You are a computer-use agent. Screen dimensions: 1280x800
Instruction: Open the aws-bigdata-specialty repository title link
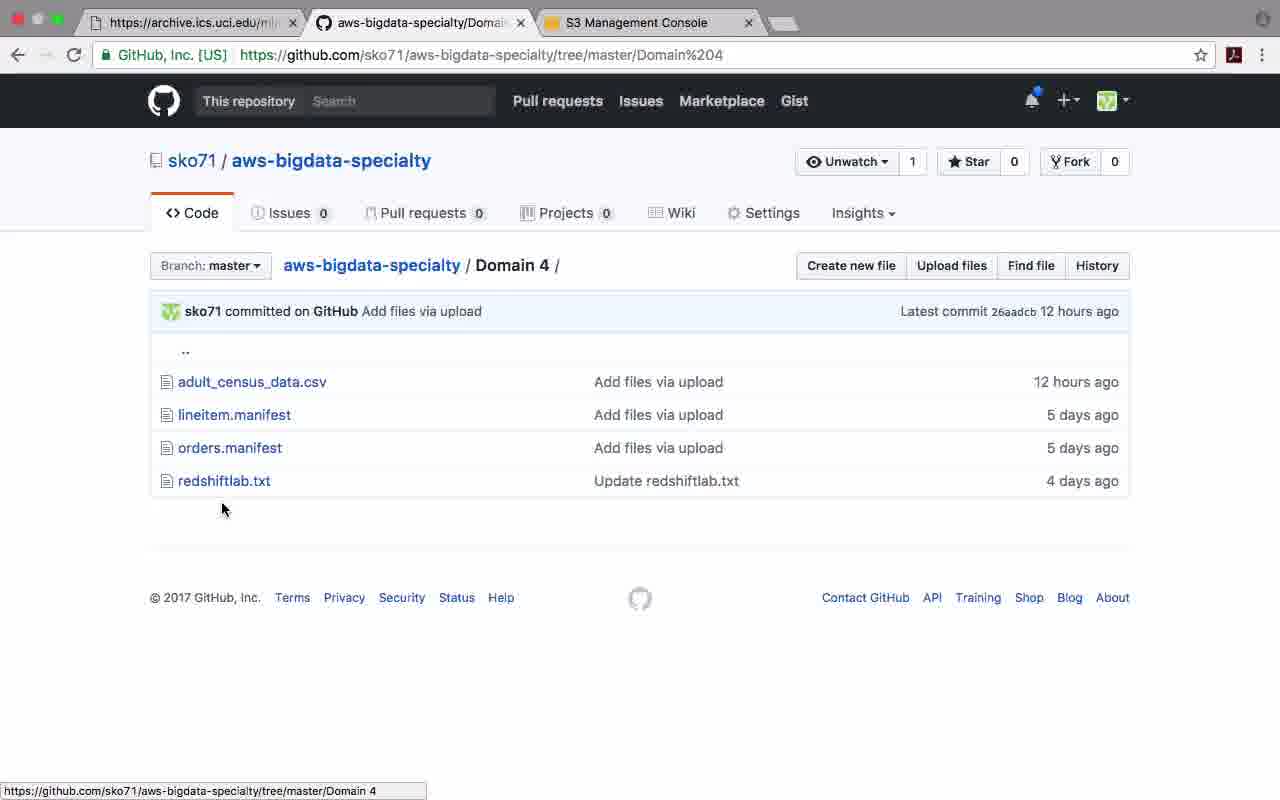(331, 161)
